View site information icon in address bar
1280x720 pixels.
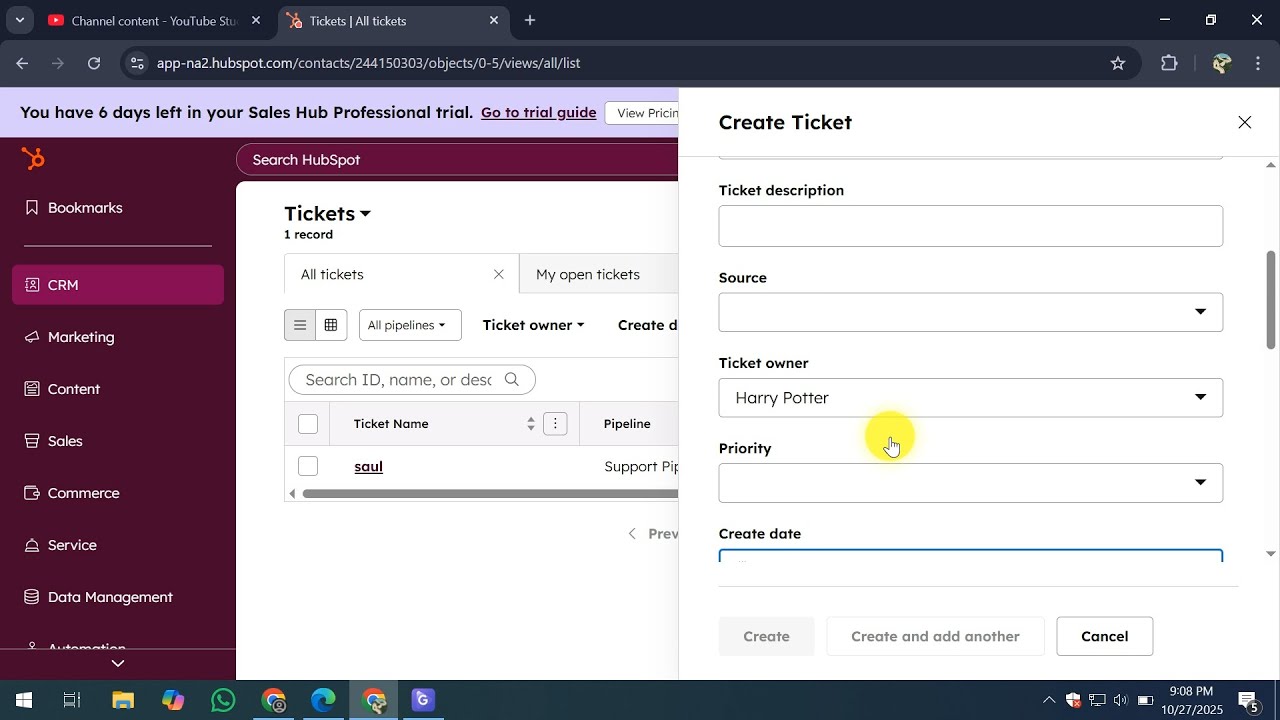(137, 63)
